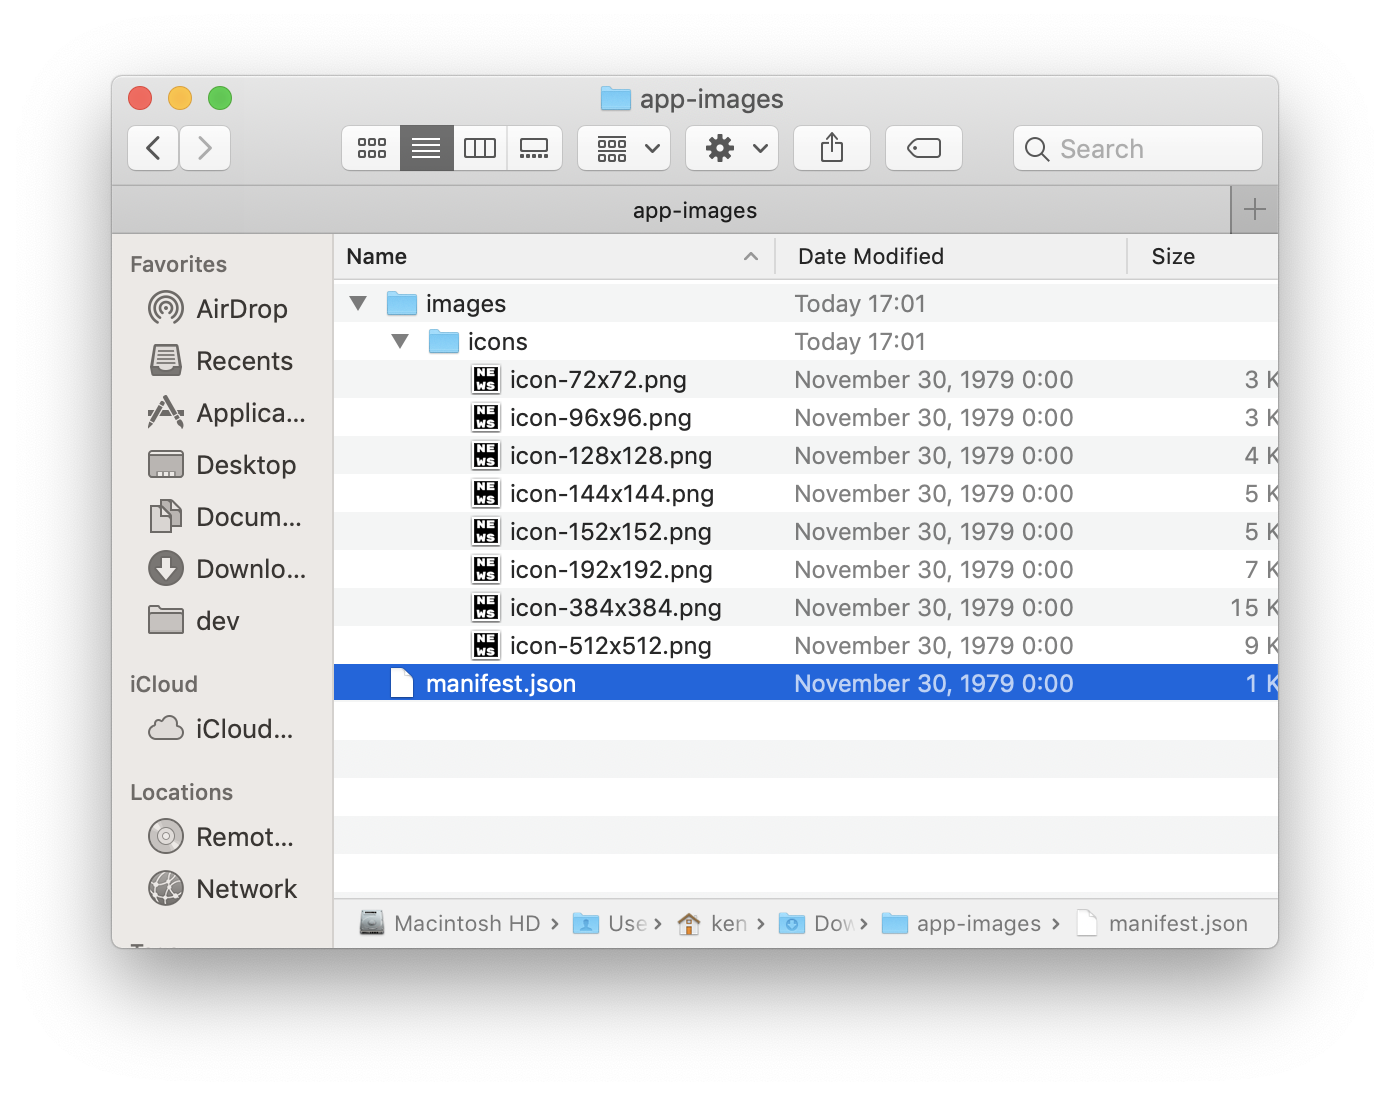Sort files by Size column
This screenshot has height=1096, width=1390.
pos(1173,256)
